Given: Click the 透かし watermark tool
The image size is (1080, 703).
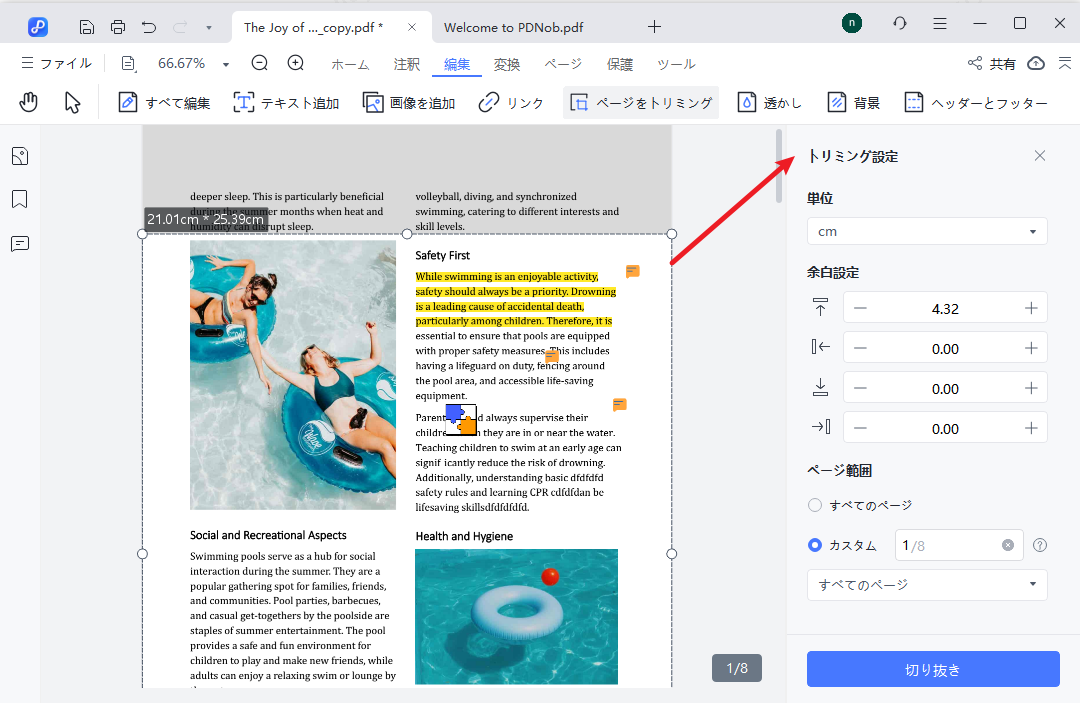Looking at the screenshot, I should pyautogui.click(x=770, y=103).
